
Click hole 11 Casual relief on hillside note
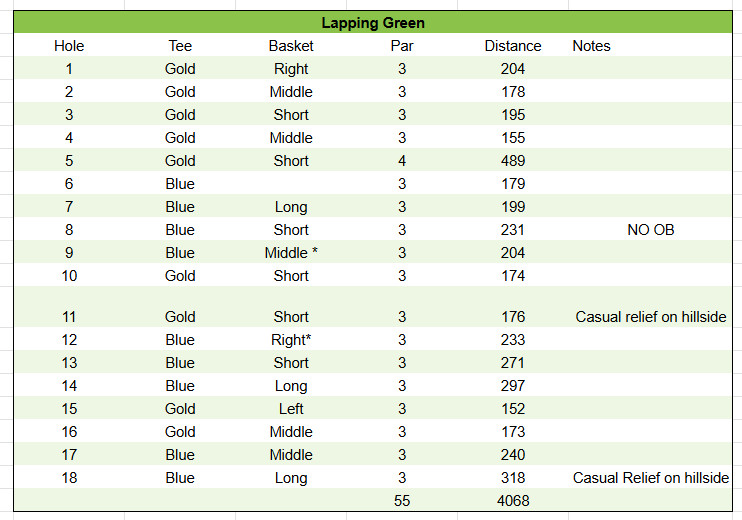click(650, 317)
